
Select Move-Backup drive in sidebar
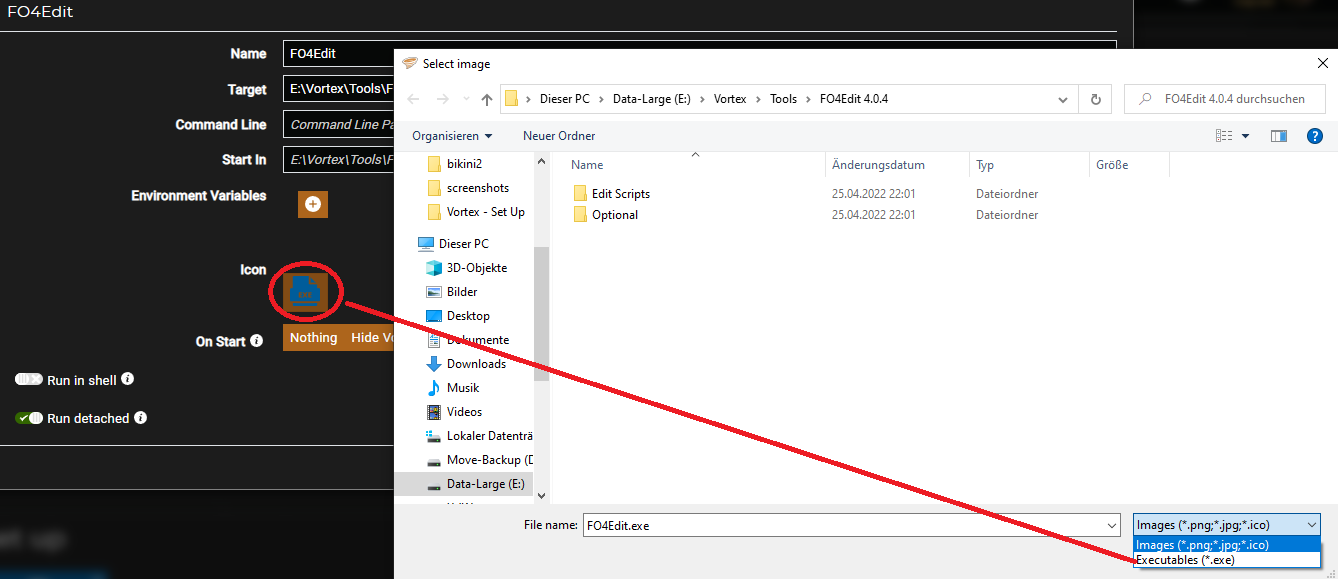pyautogui.click(x=479, y=460)
